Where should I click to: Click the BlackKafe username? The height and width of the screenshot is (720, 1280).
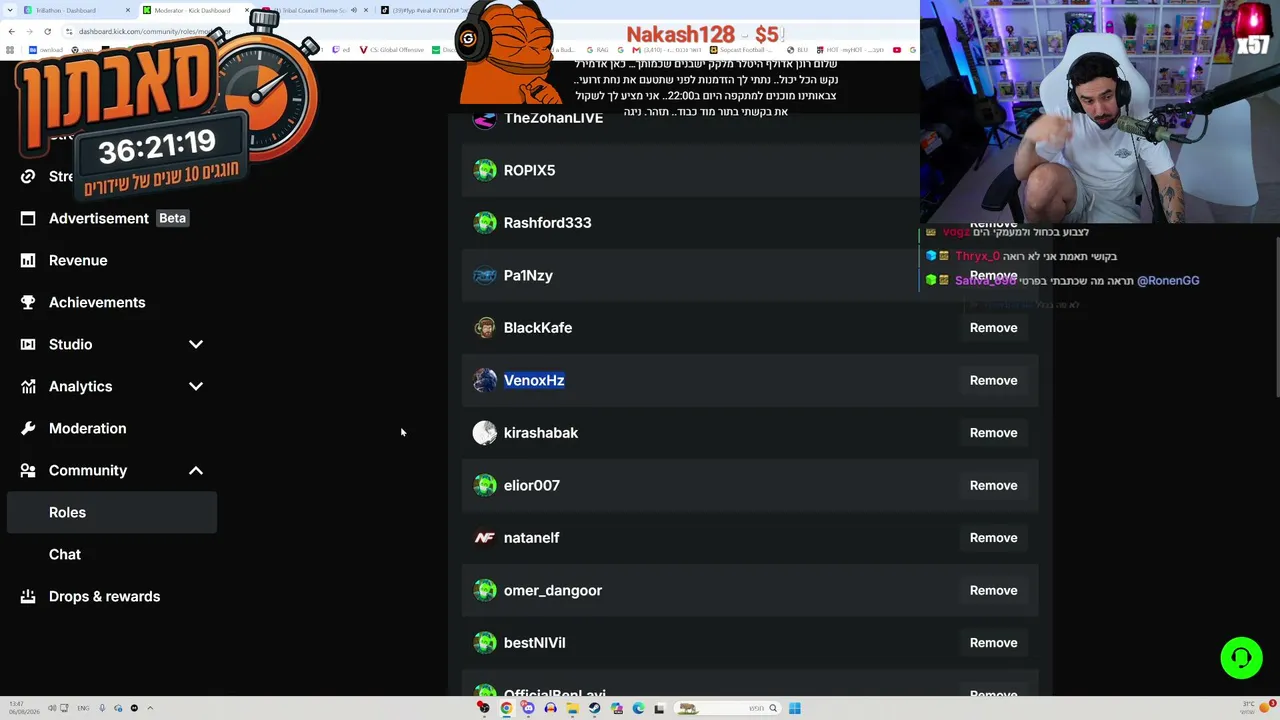click(x=538, y=328)
